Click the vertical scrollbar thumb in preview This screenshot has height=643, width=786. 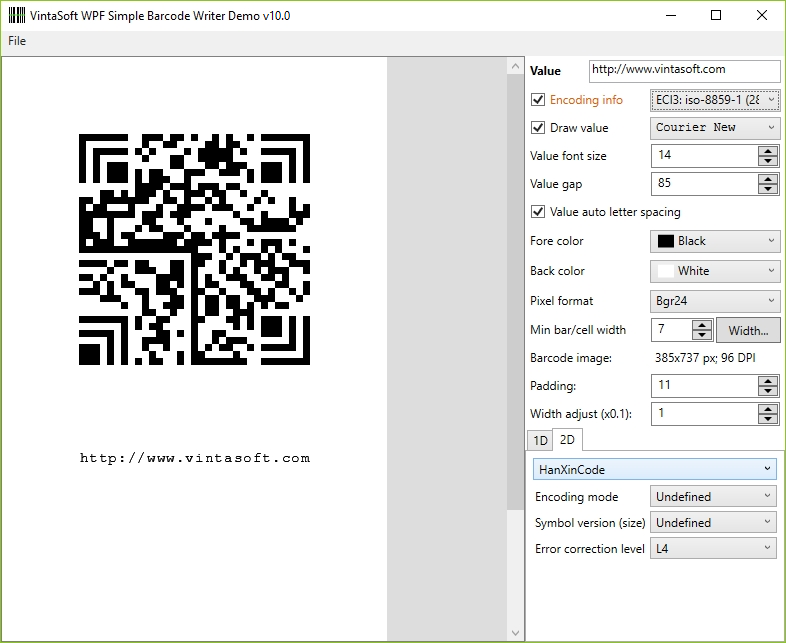point(515,292)
